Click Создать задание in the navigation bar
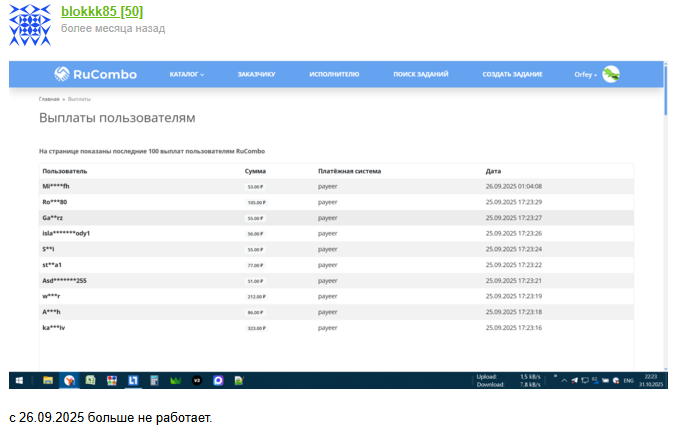Viewport: 676px width, 440px height. [512, 74]
